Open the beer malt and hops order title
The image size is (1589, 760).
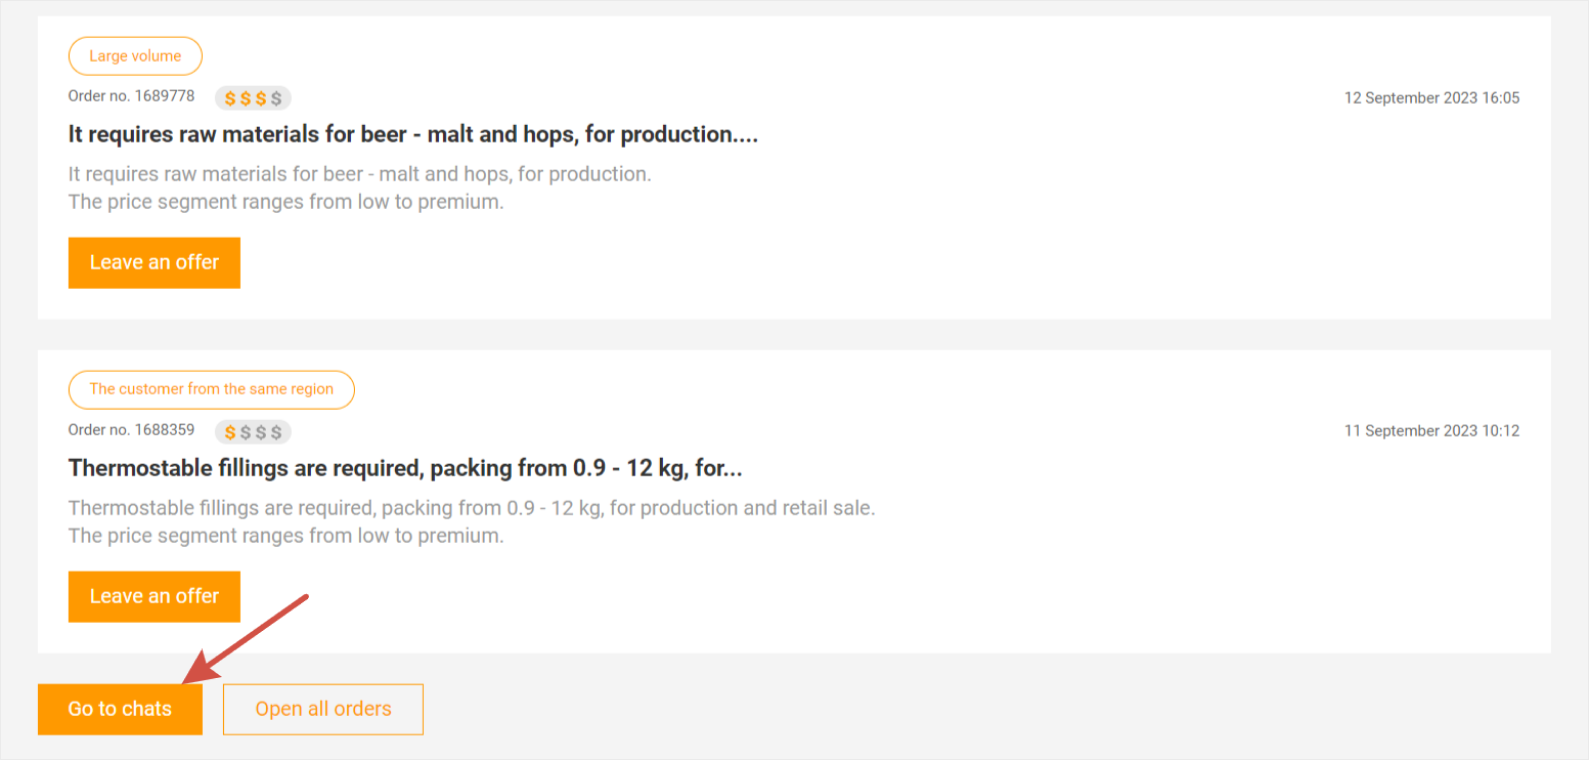(x=412, y=134)
